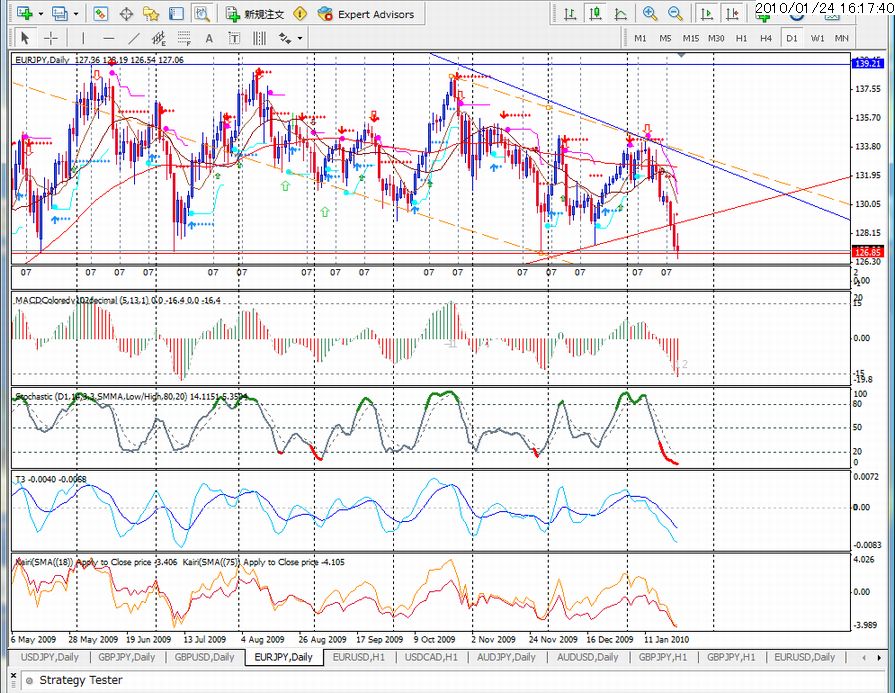Add a text label tool
Image resolution: width=895 pixels, height=693 pixels.
[x=236, y=38]
